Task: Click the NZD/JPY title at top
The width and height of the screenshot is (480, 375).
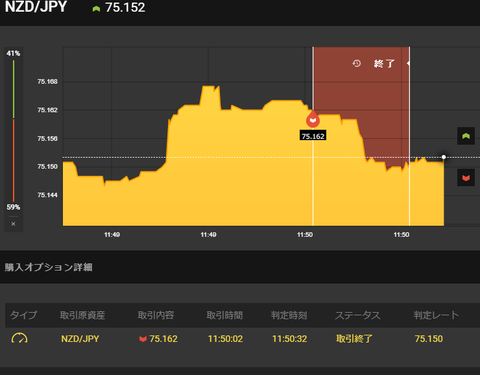Action: point(36,7)
